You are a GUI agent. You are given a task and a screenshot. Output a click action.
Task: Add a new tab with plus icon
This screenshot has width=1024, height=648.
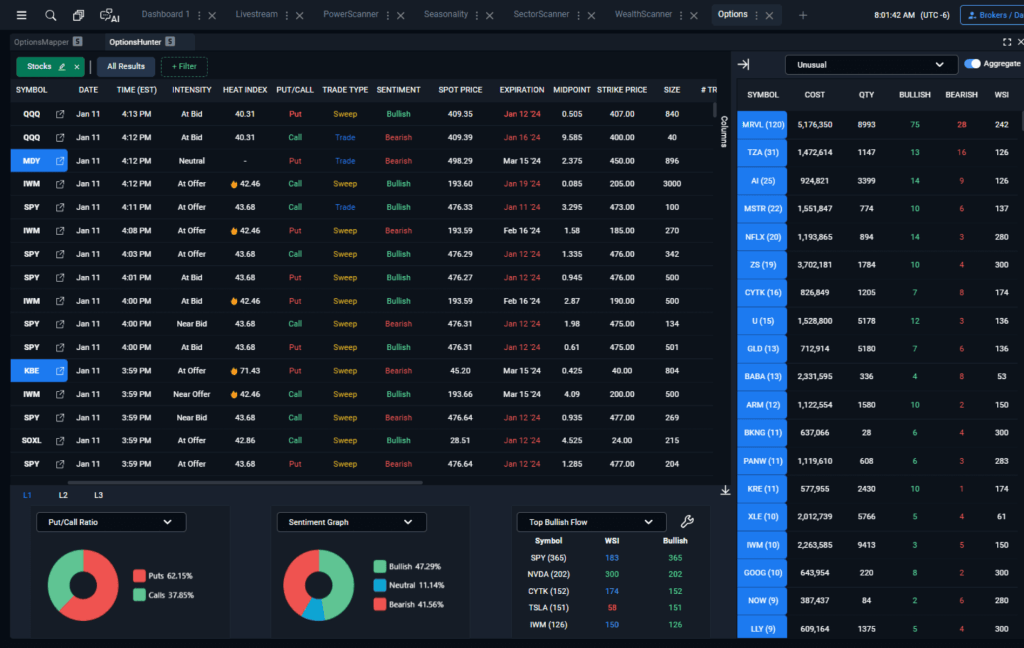pos(803,15)
